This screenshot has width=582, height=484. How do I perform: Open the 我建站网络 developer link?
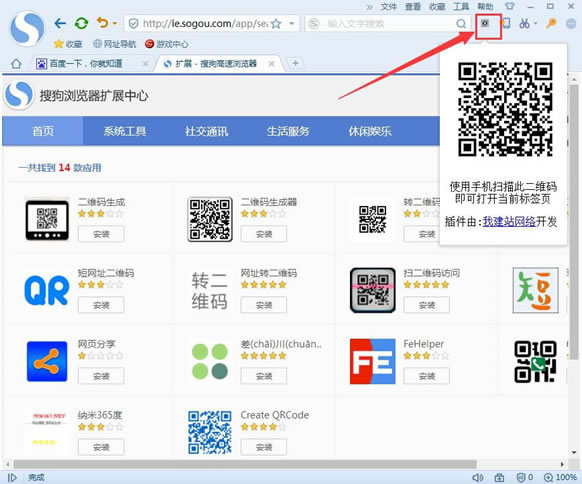[x=509, y=222]
